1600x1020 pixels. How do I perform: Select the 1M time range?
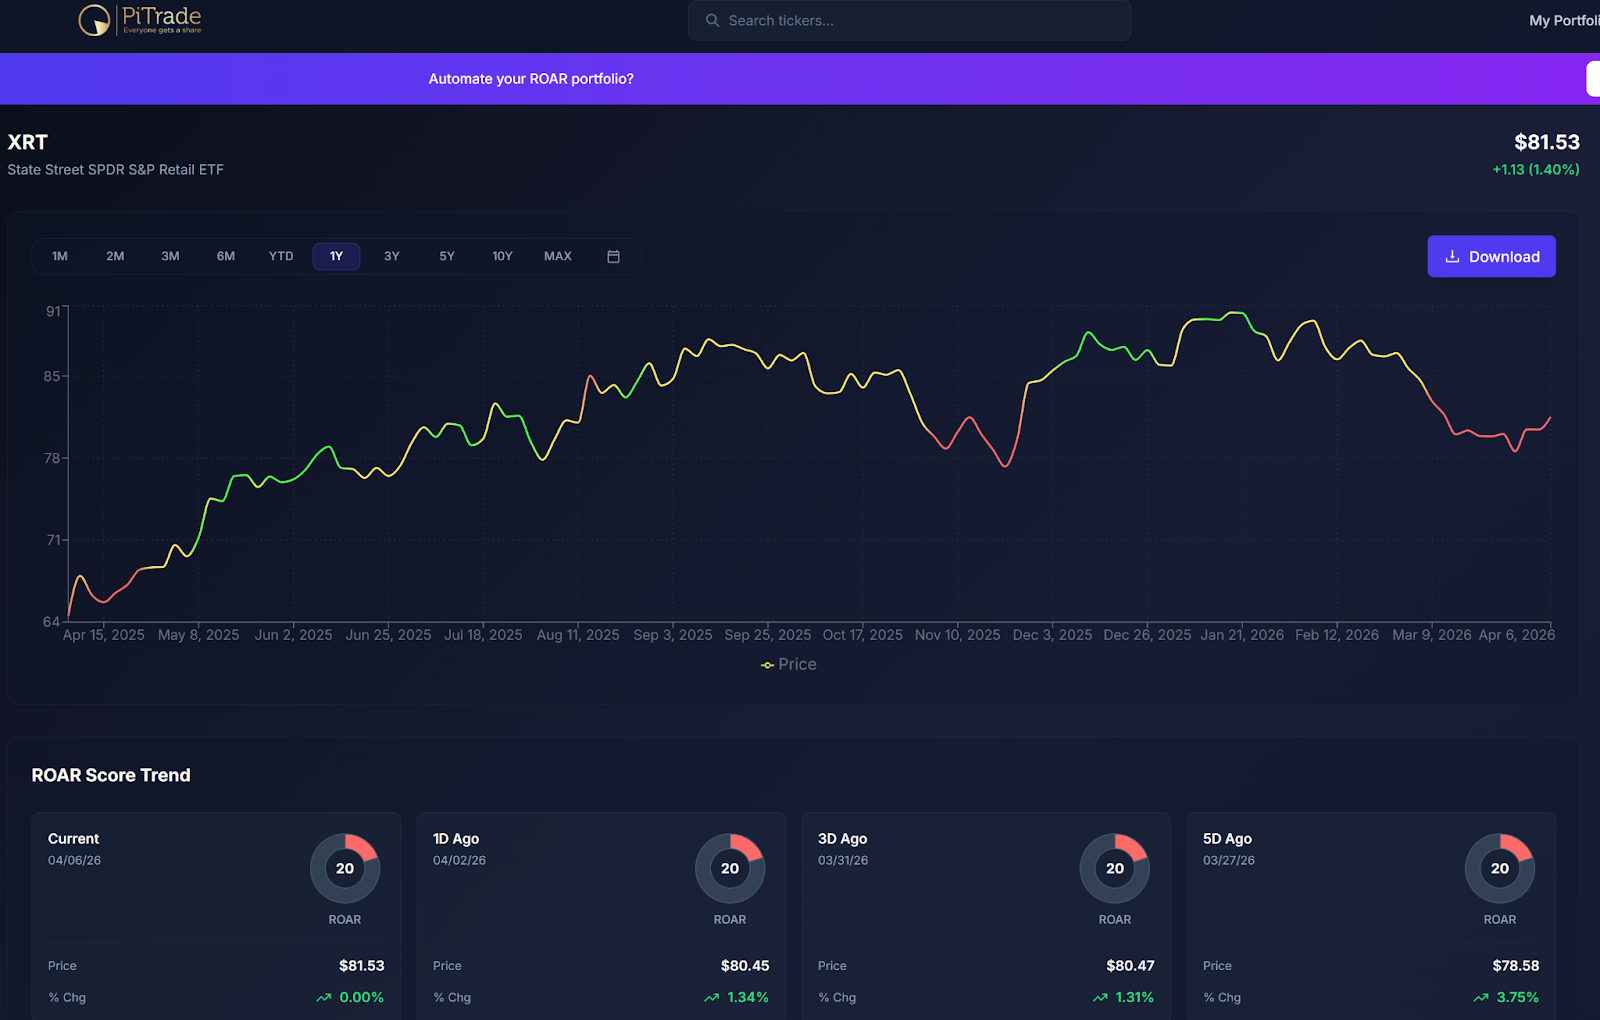60,257
